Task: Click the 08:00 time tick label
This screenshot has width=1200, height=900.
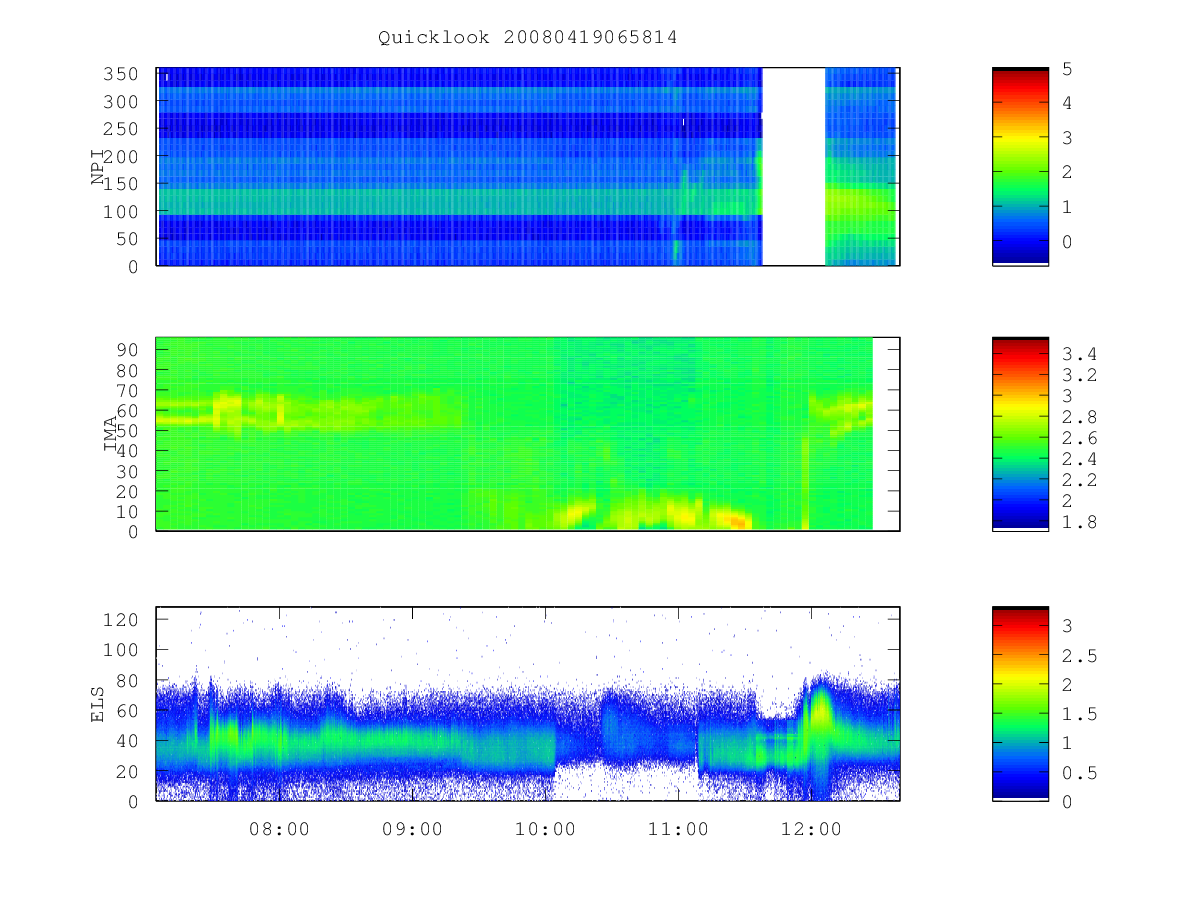Action: [x=279, y=829]
